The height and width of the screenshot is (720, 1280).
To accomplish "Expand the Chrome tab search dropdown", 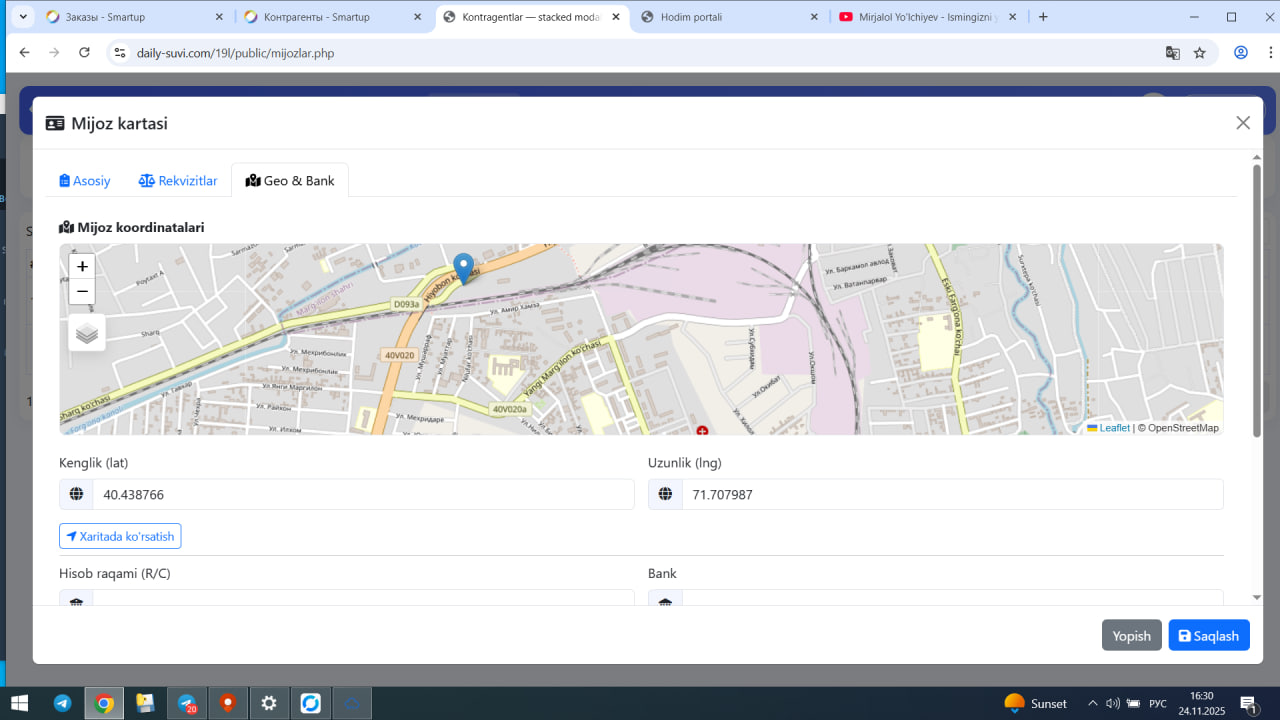I will point(22,17).
